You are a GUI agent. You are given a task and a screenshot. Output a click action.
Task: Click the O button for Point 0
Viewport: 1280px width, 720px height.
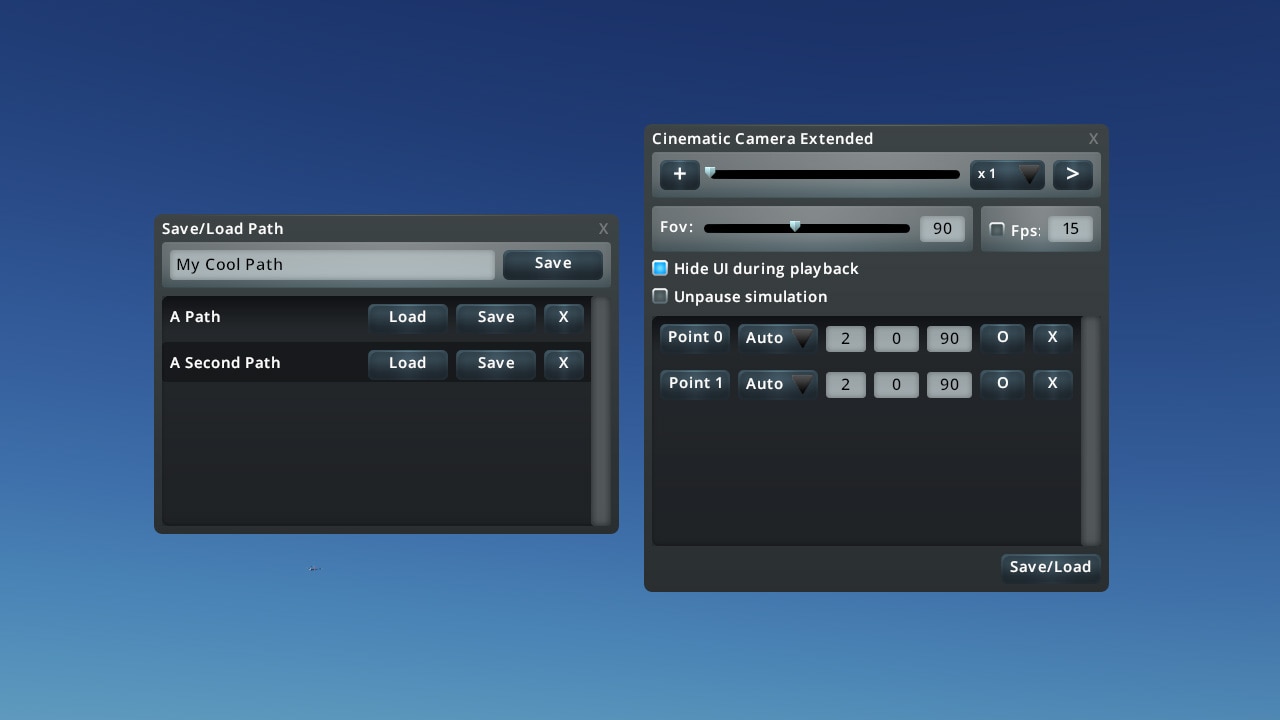pos(1002,338)
